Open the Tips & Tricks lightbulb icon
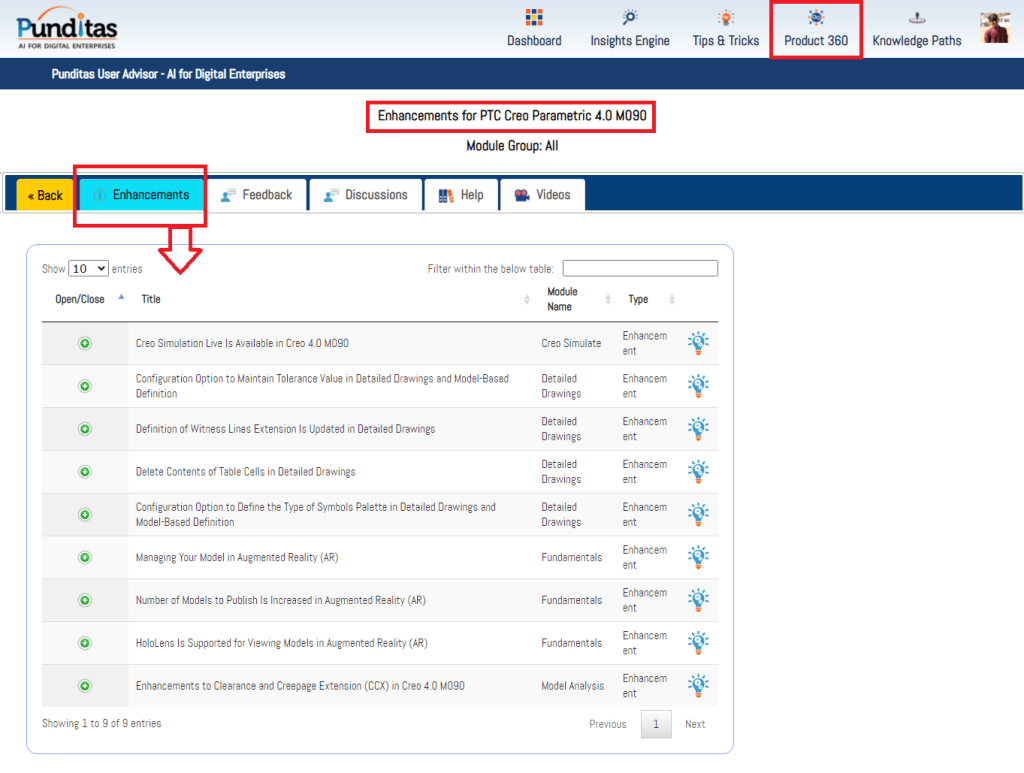 (726, 18)
